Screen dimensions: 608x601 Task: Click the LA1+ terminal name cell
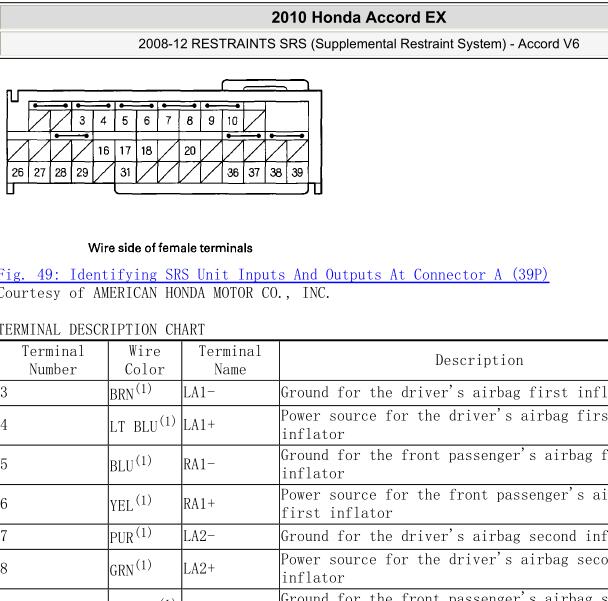(x=230, y=425)
